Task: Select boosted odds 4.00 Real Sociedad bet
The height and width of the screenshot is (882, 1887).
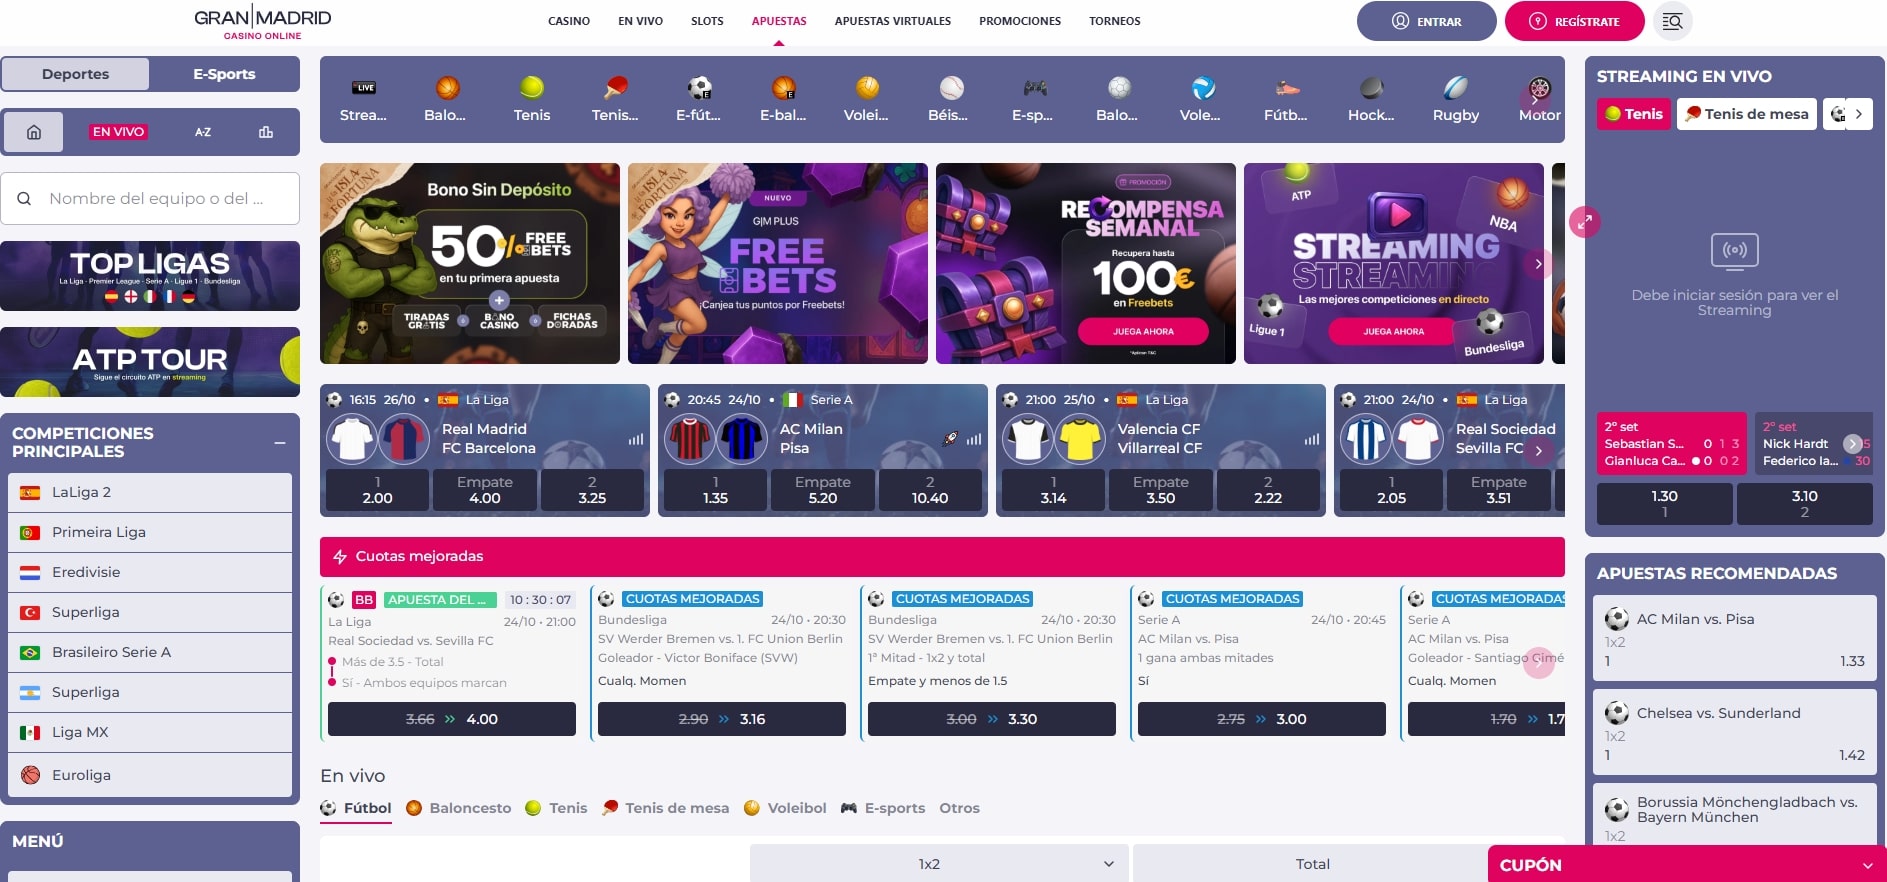Action: 452,719
